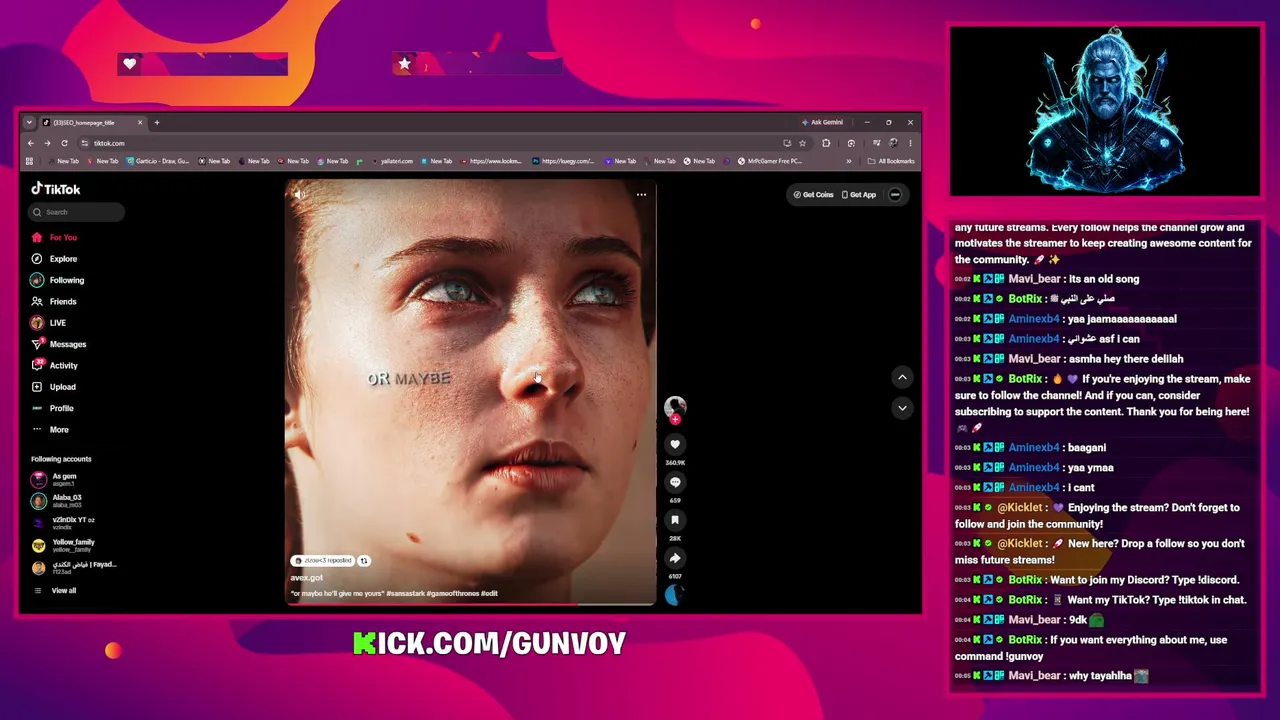The width and height of the screenshot is (1280, 720).
Task: Click the browser Back arrow
Action: pos(31,143)
